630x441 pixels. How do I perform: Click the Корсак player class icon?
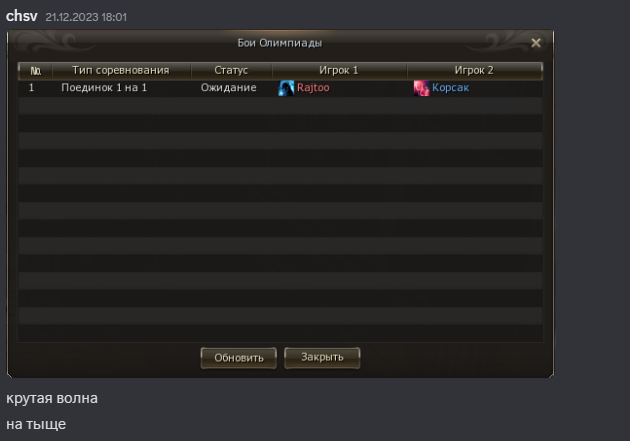coord(421,88)
